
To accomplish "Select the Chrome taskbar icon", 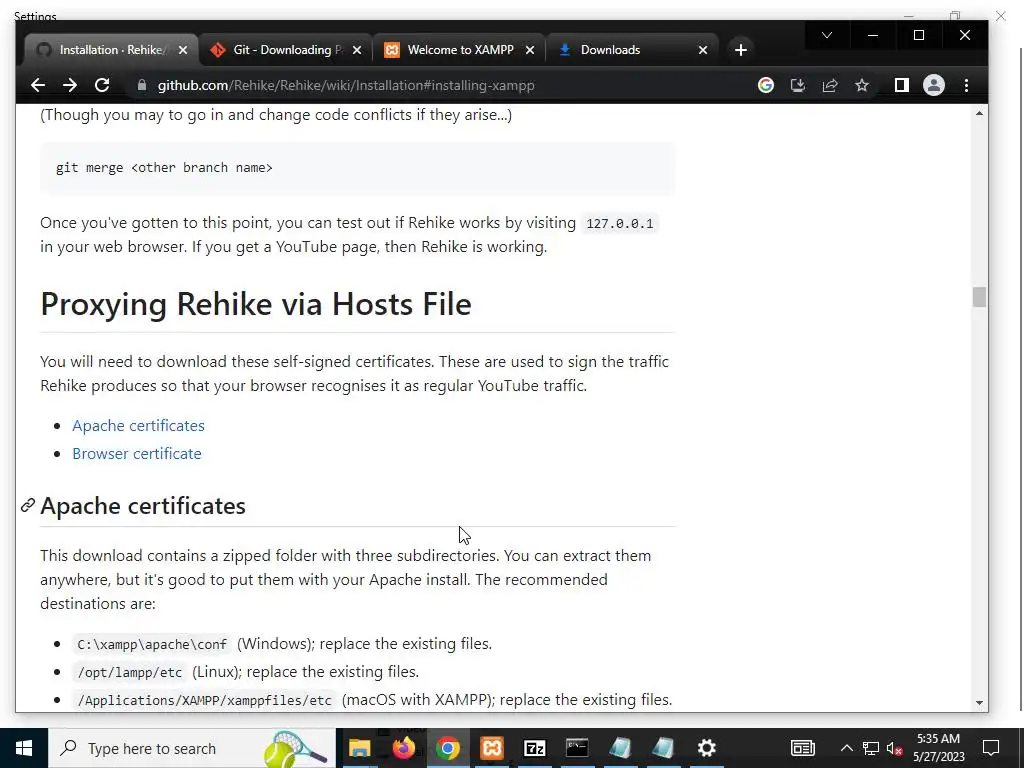I will [x=447, y=748].
